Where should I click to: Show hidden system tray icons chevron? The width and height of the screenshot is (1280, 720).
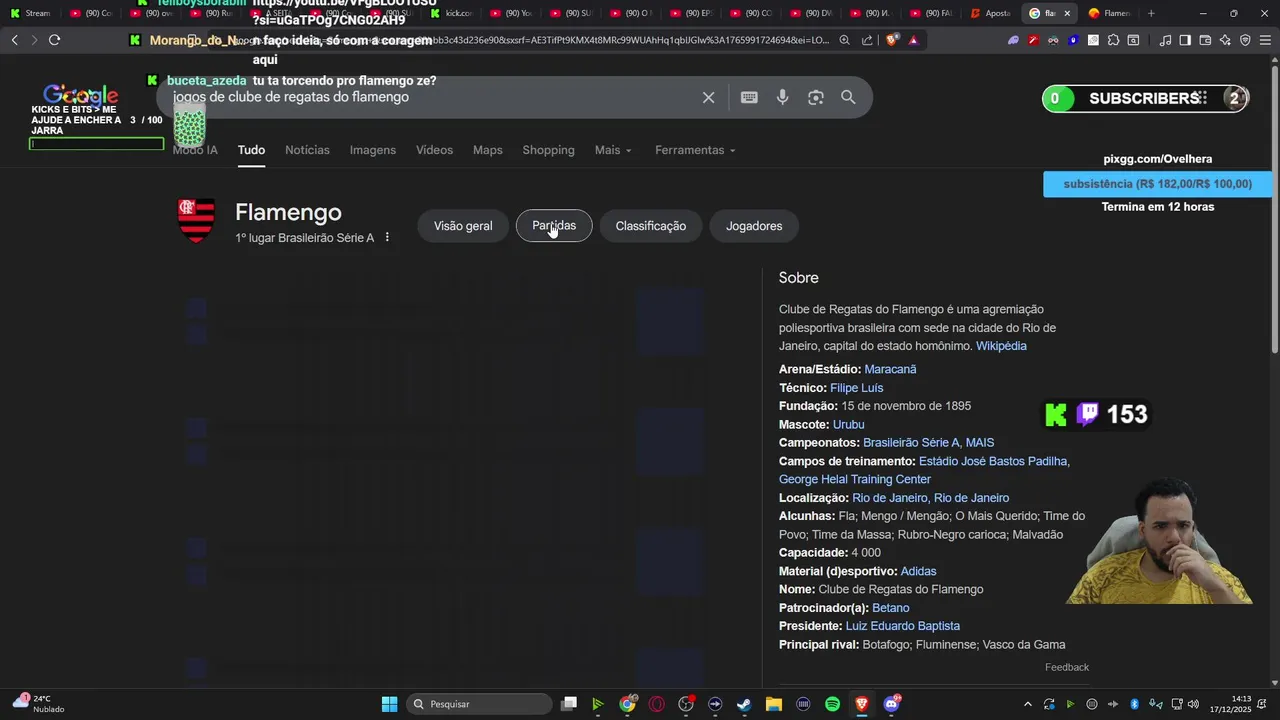point(1027,704)
